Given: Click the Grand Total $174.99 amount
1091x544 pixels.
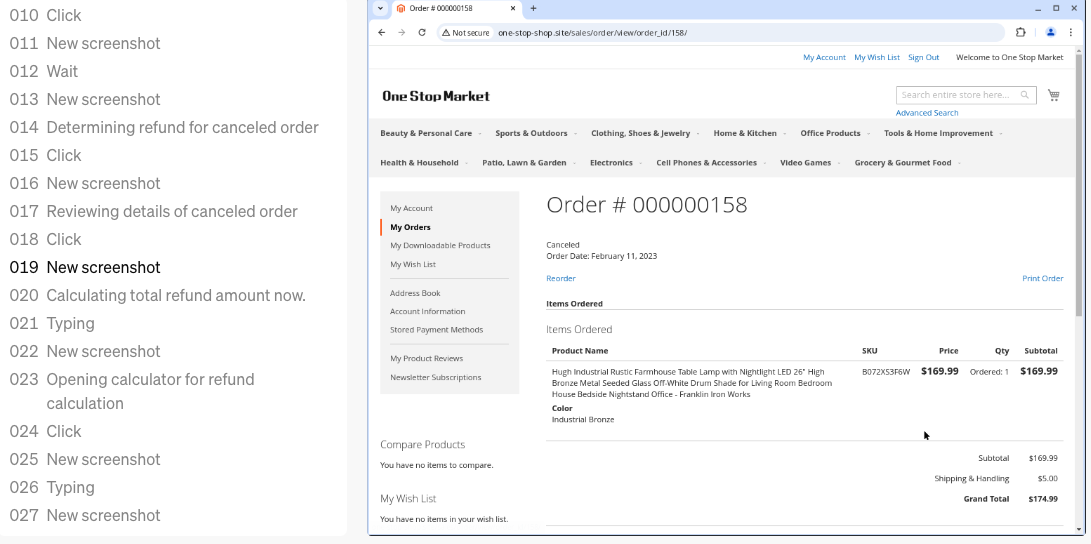Looking at the screenshot, I should click(1043, 499).
